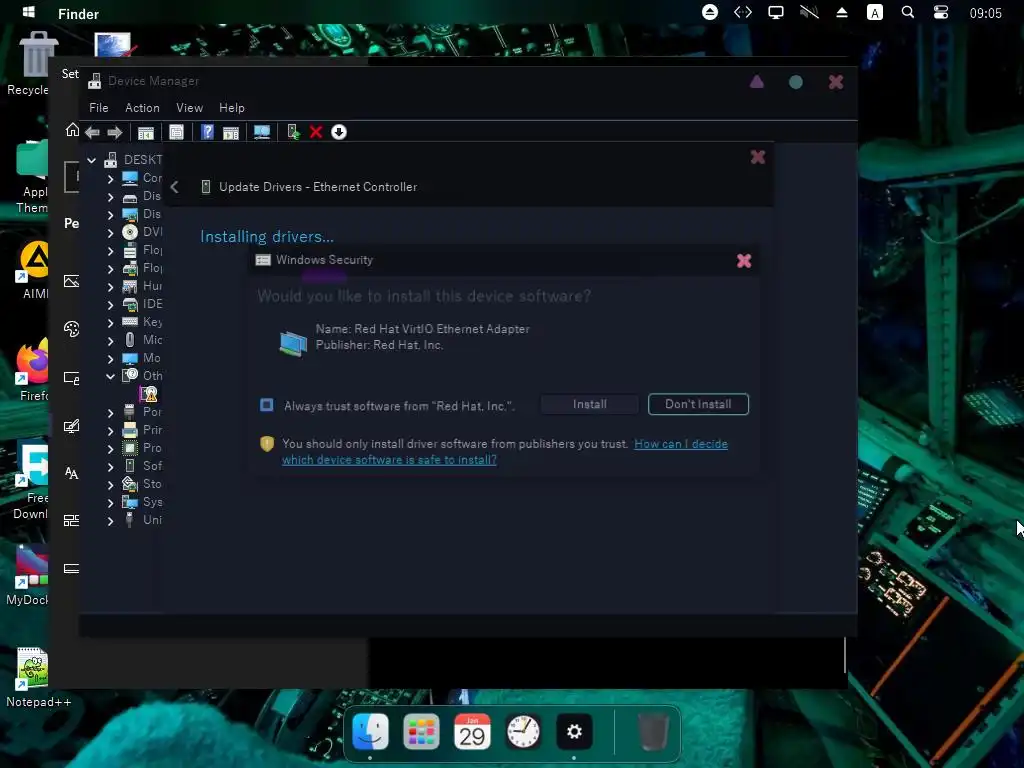Expand the 'Cor' computer node in device tree
Screen dimensions: 1024x768
click(x=110, y=178)
